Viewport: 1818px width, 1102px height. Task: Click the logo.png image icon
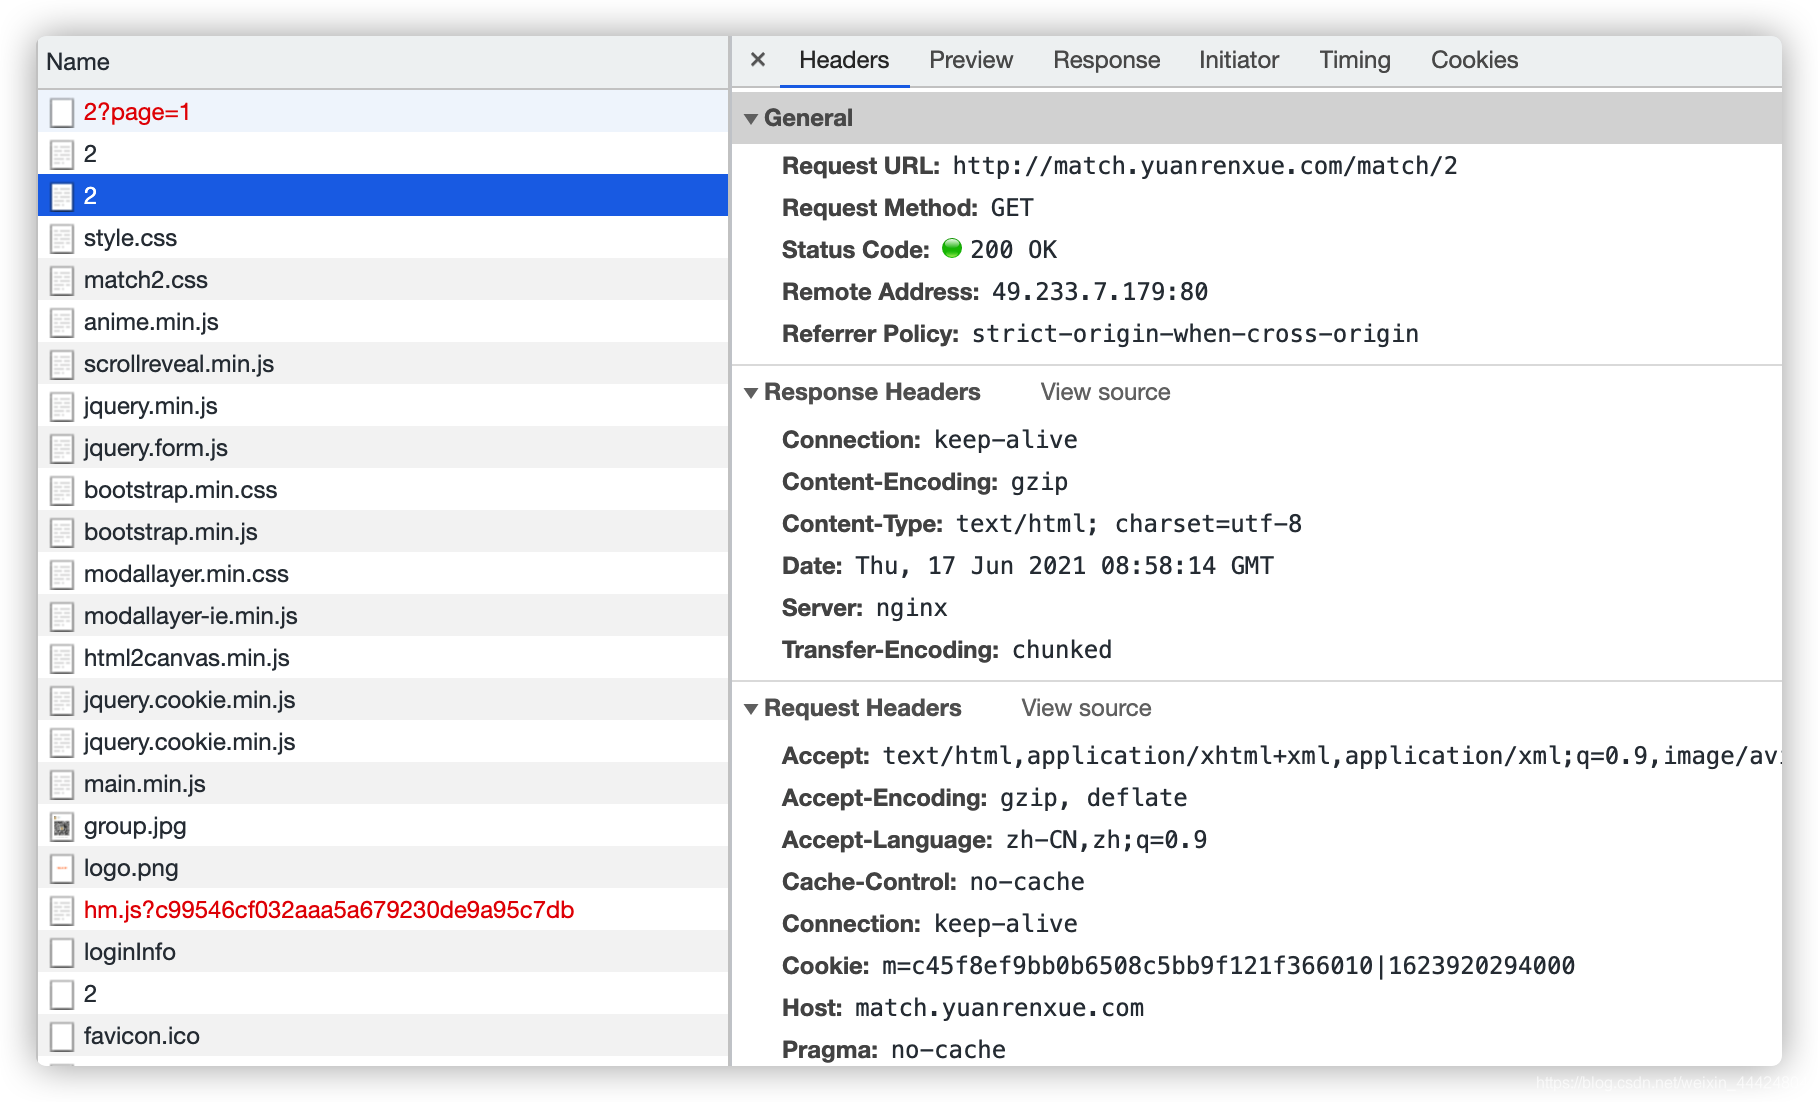point(62,868)
